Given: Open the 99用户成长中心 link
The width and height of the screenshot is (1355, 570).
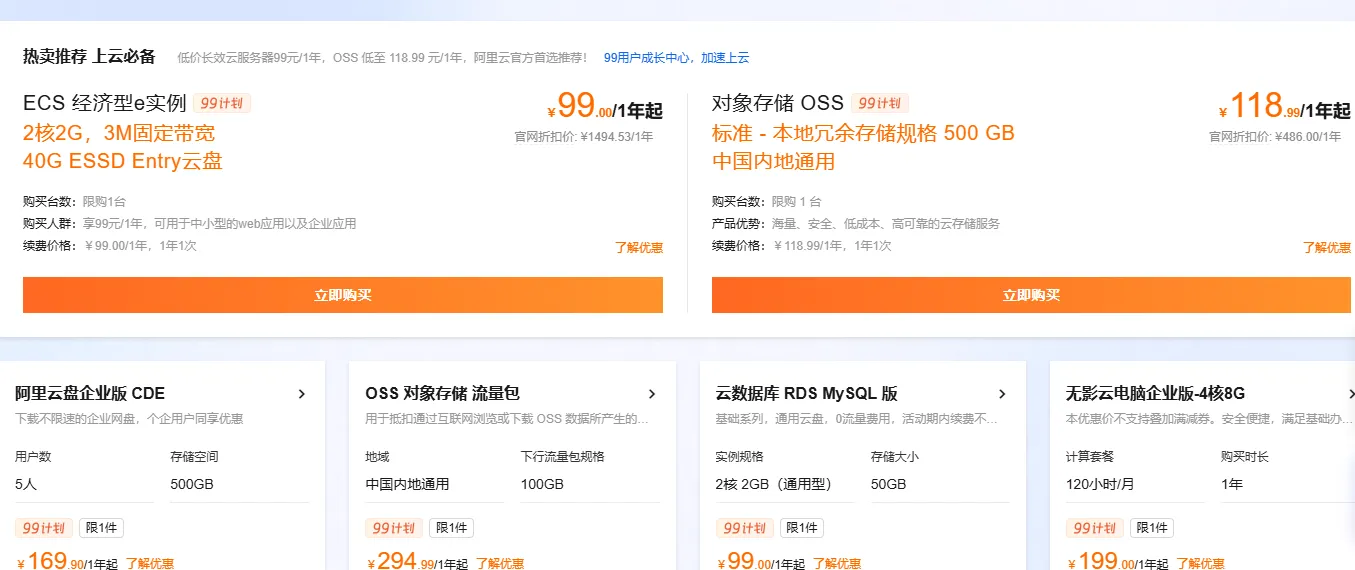Looking at the screenshot, I should (x=647, y=58).
